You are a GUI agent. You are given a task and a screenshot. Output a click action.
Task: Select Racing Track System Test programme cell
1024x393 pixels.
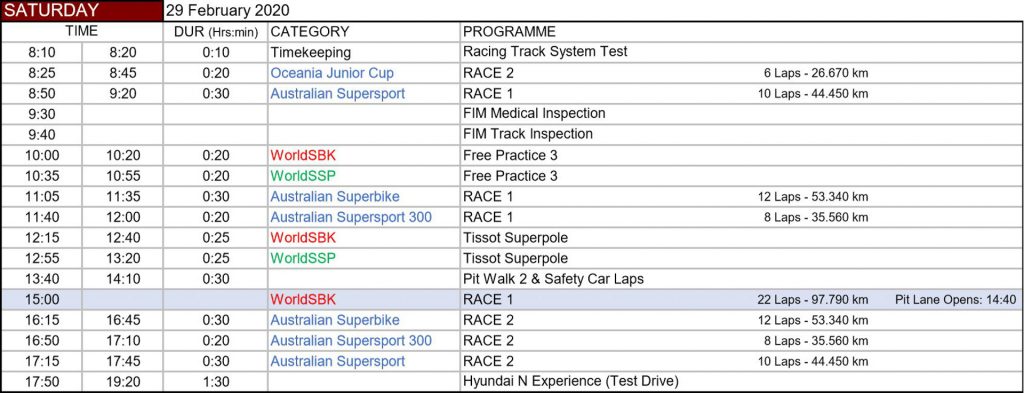point(545,52)
